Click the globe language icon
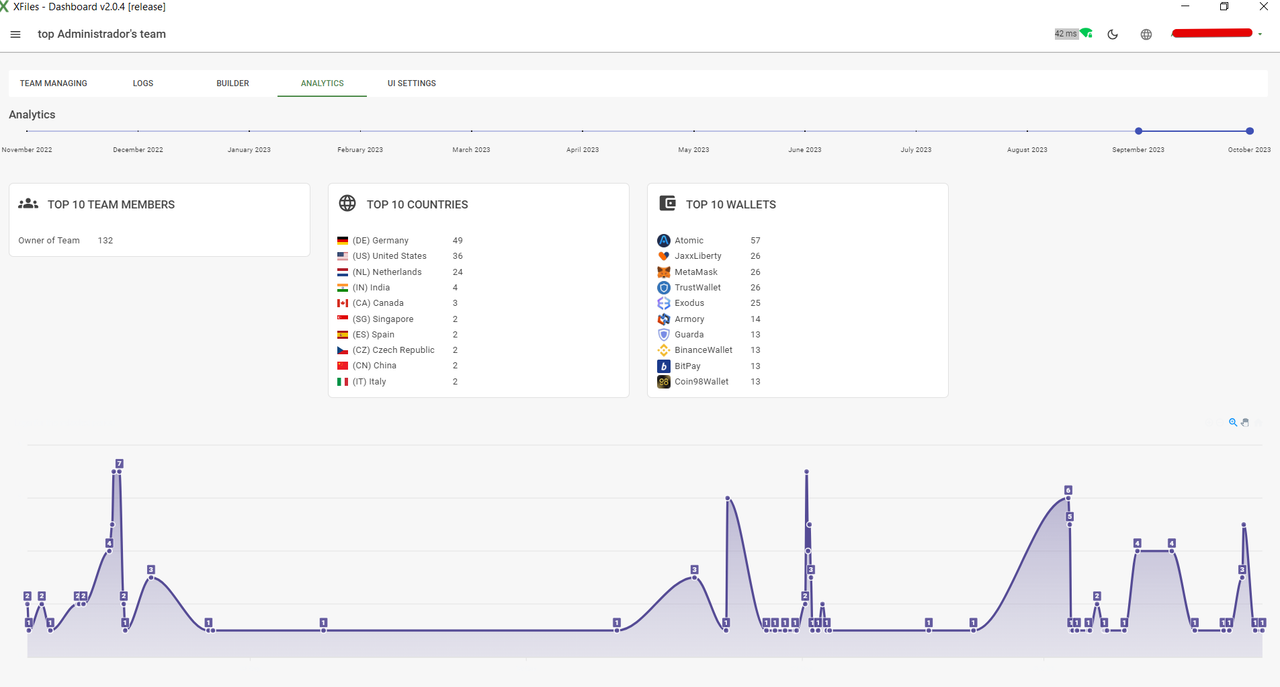 [1146, 34]
